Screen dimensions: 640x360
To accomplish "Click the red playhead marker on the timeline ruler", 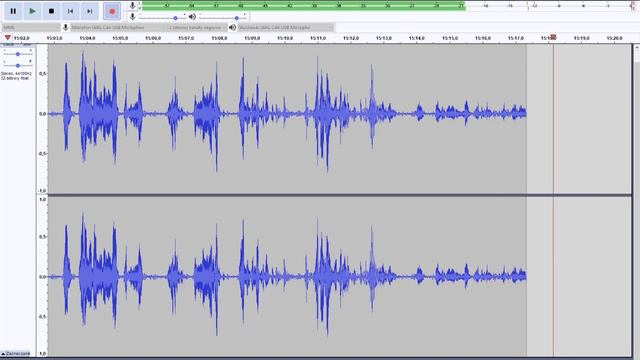I will [x=553, y=38].
